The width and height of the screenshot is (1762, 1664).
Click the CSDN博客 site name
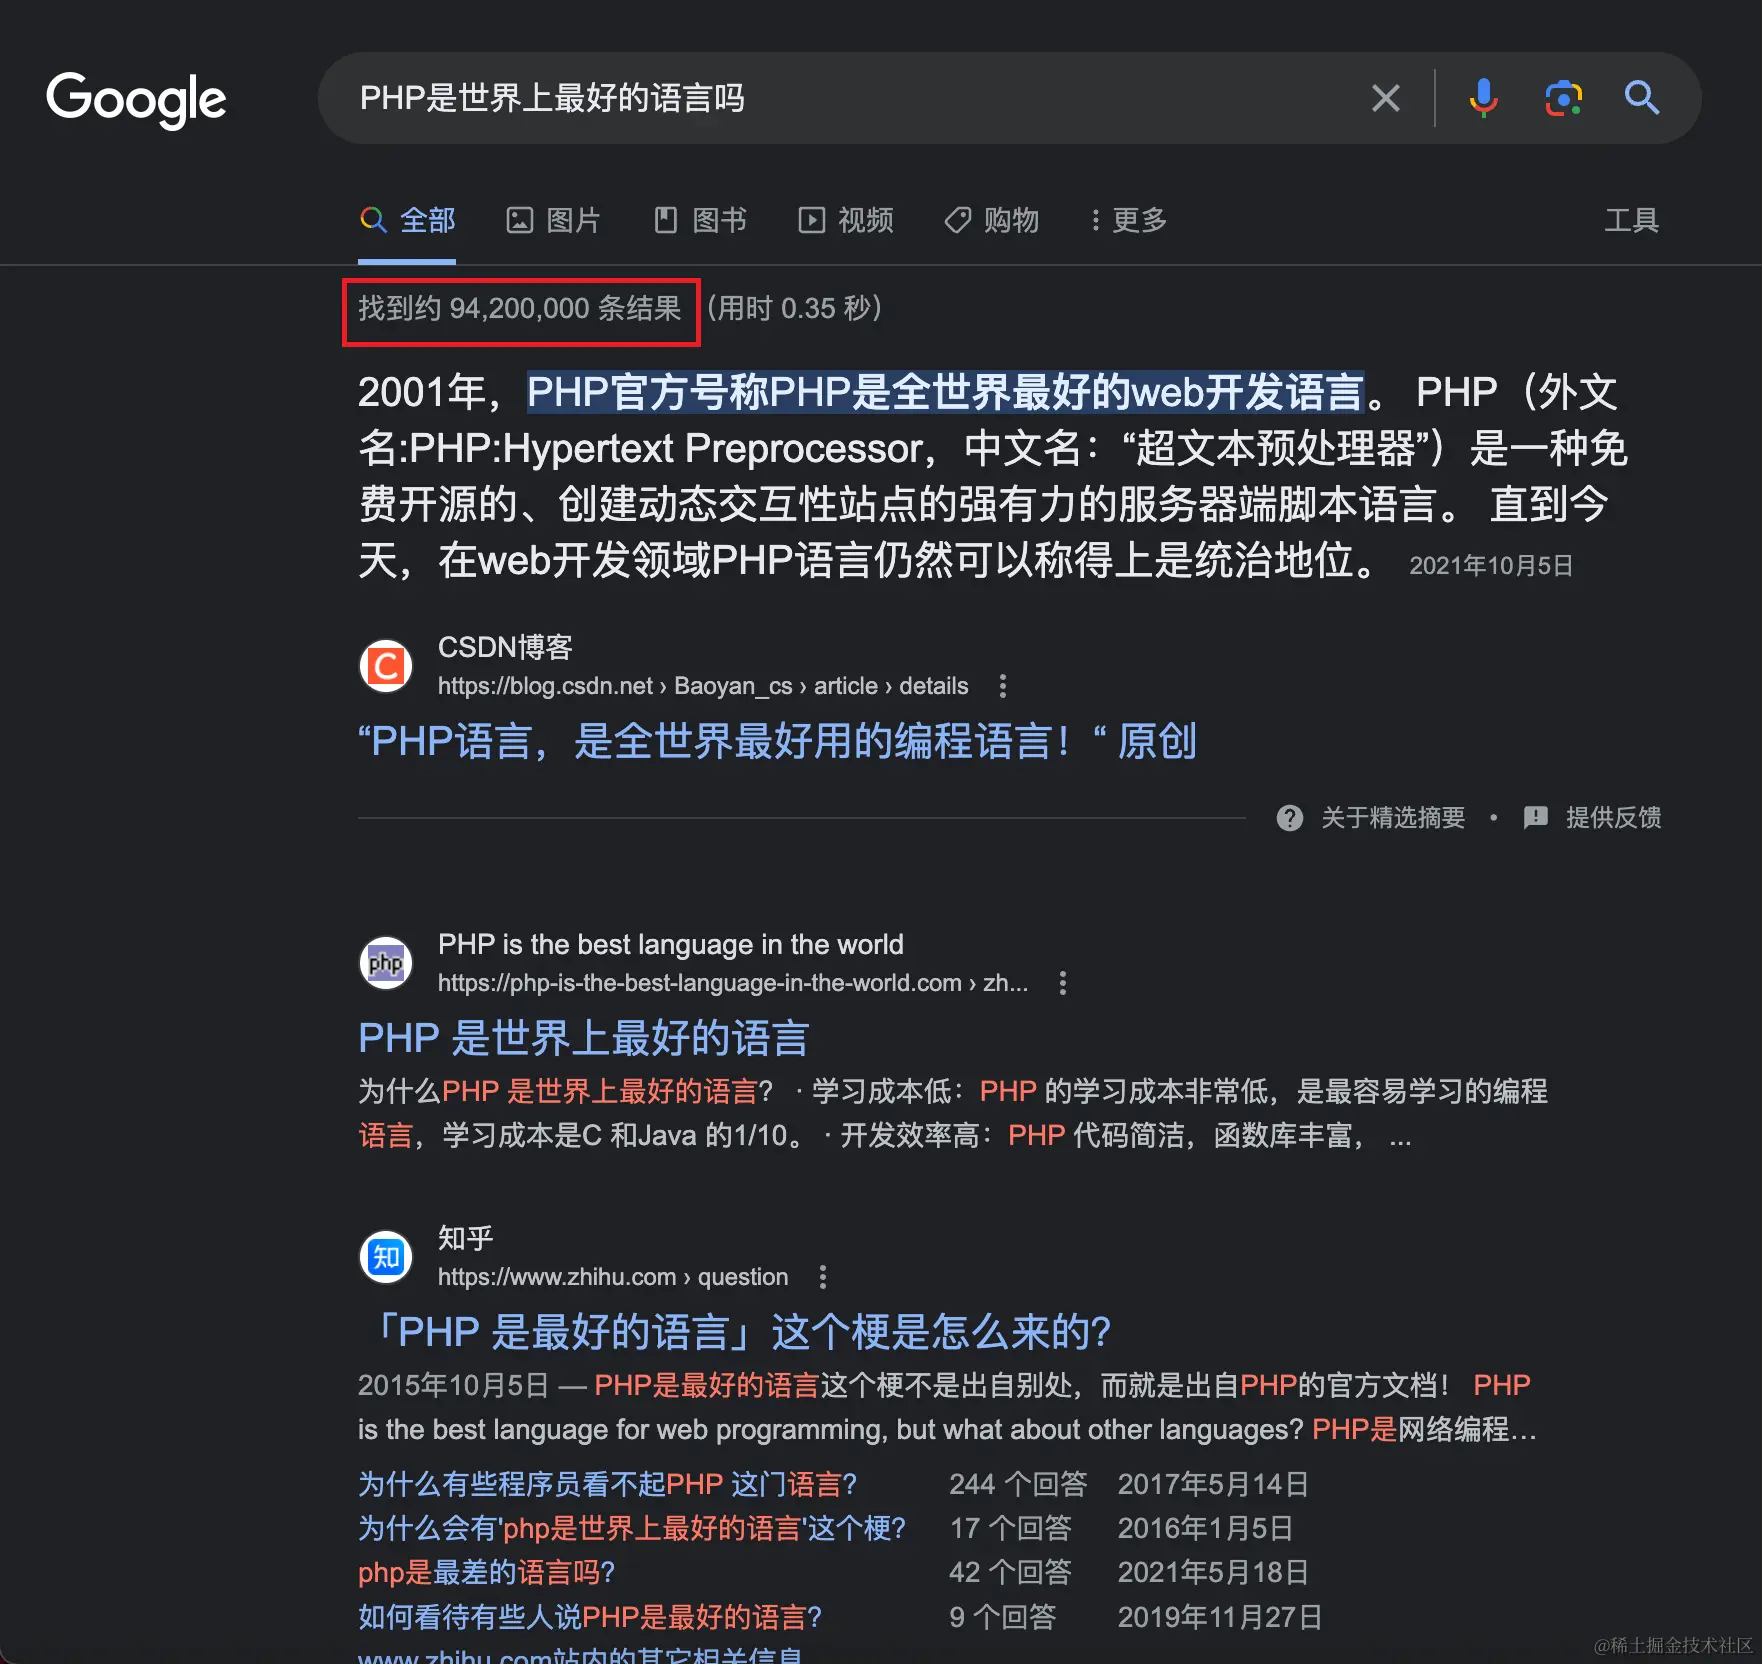coord(505,647)
